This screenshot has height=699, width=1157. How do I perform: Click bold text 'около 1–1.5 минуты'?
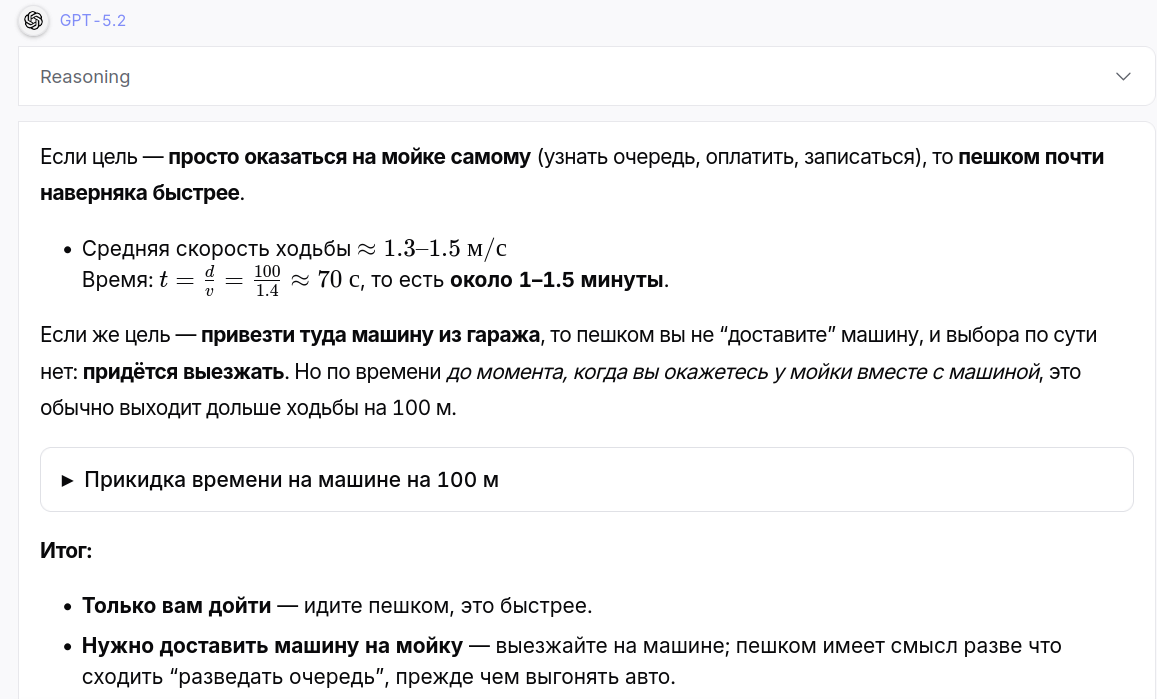click(556, 281)
